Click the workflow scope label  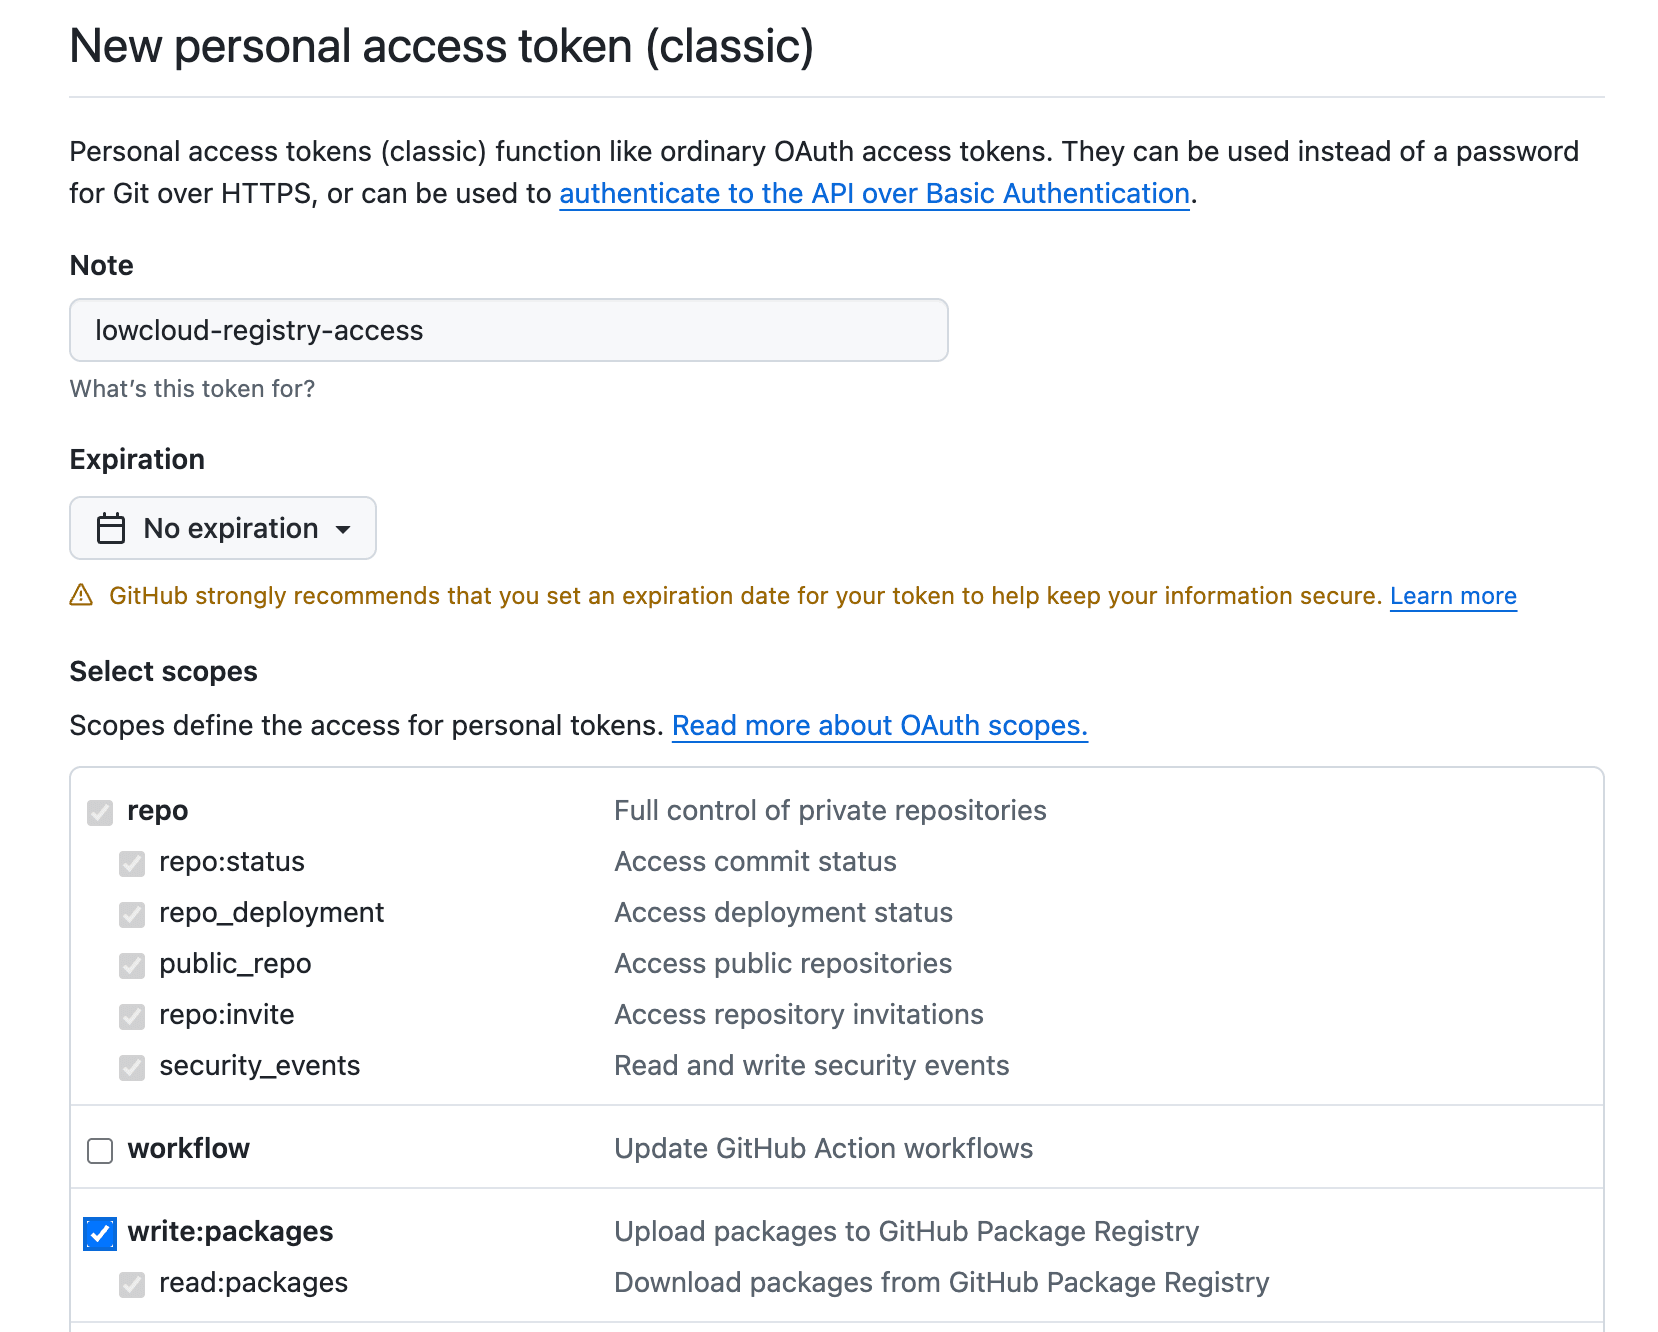(x=189, y=1148)
